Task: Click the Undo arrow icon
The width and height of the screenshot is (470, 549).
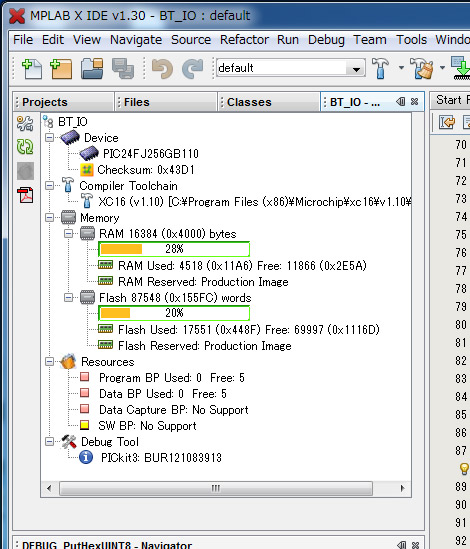Action: (162, 69)
